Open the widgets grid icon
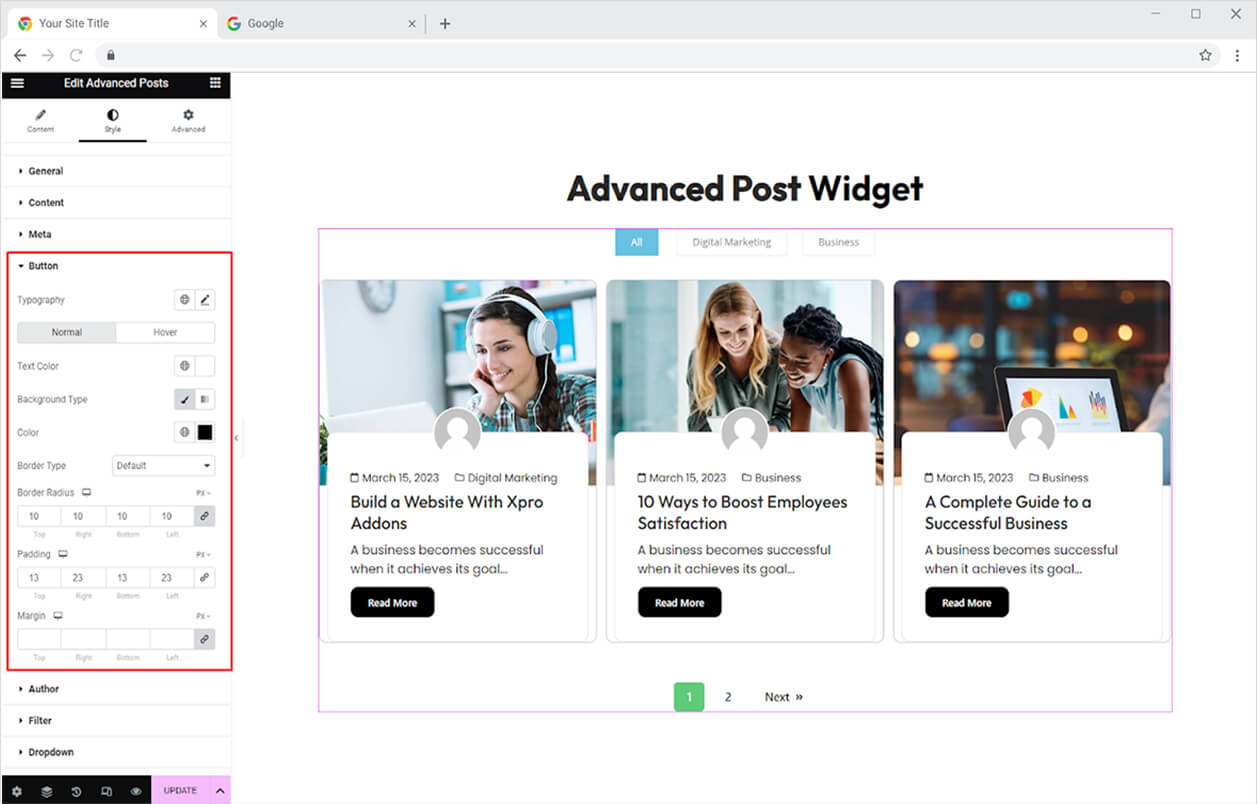 (x=215, y=83)
